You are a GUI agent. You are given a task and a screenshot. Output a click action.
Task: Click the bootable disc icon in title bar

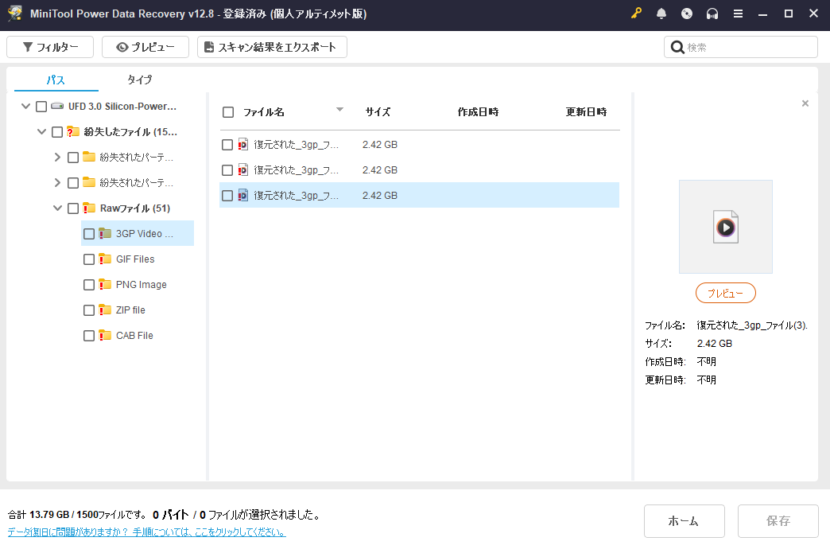pos(686,14)
